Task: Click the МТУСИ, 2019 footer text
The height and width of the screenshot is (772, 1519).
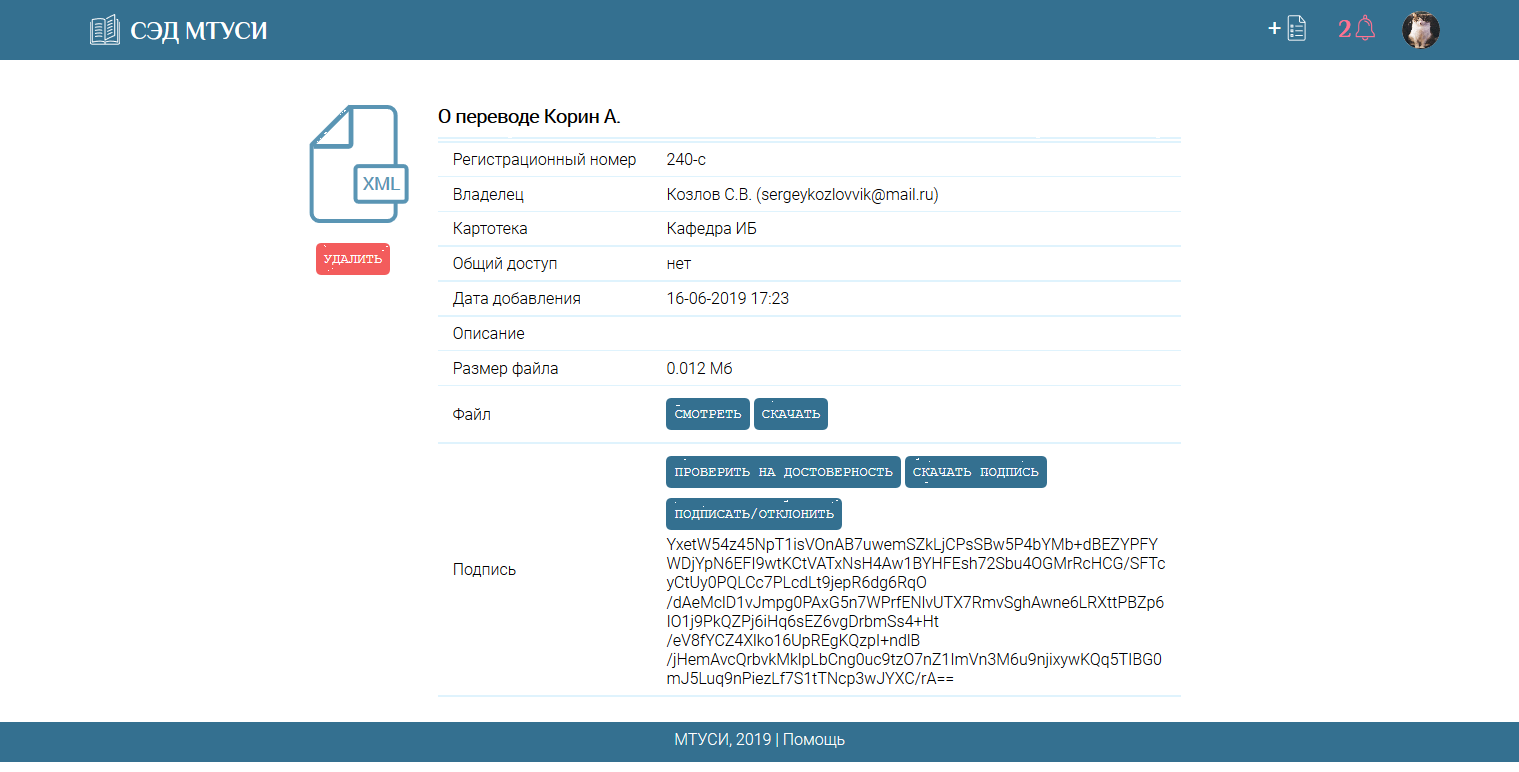Action: tap(723, 740)
